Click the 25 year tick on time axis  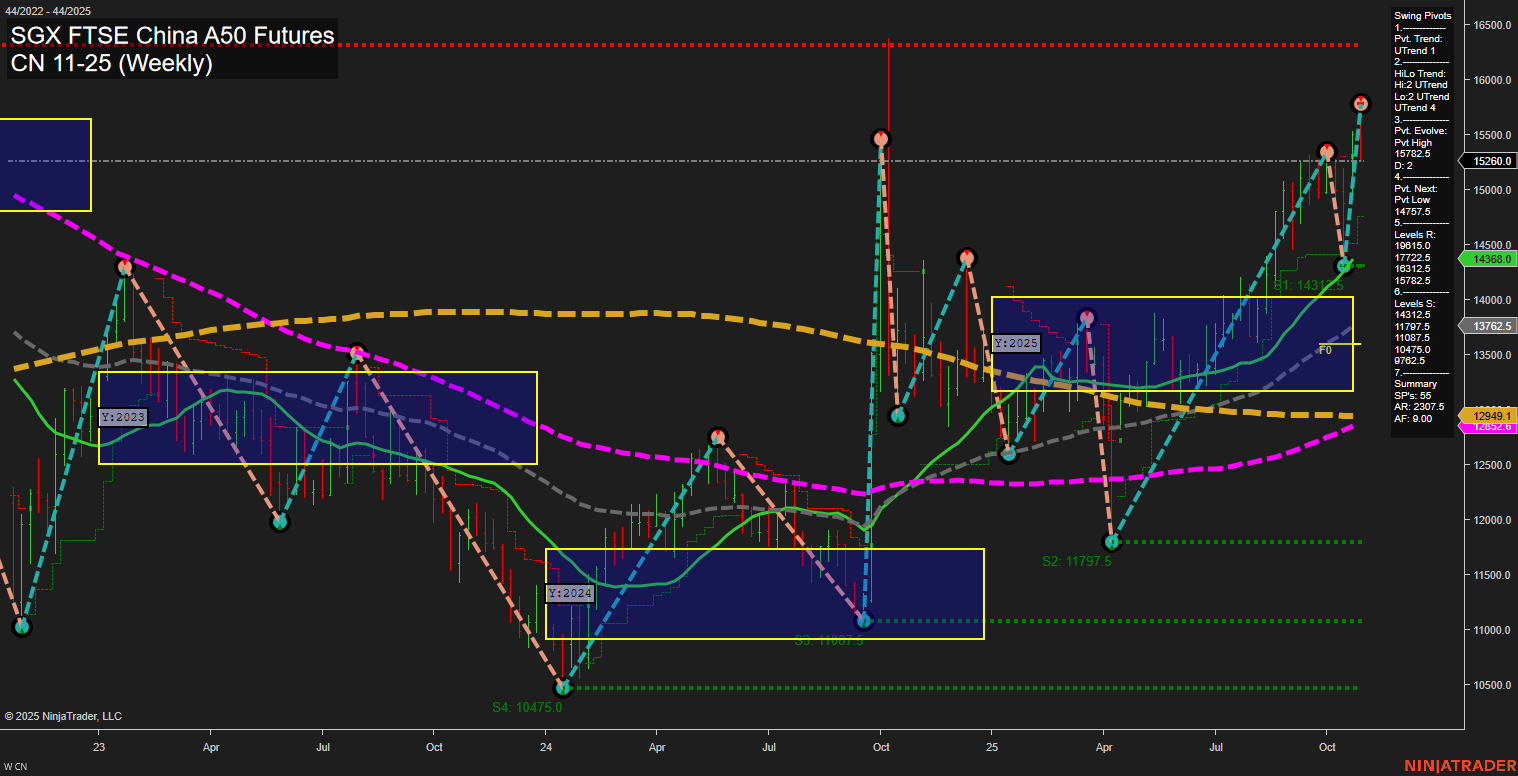[x=991, y=747]
